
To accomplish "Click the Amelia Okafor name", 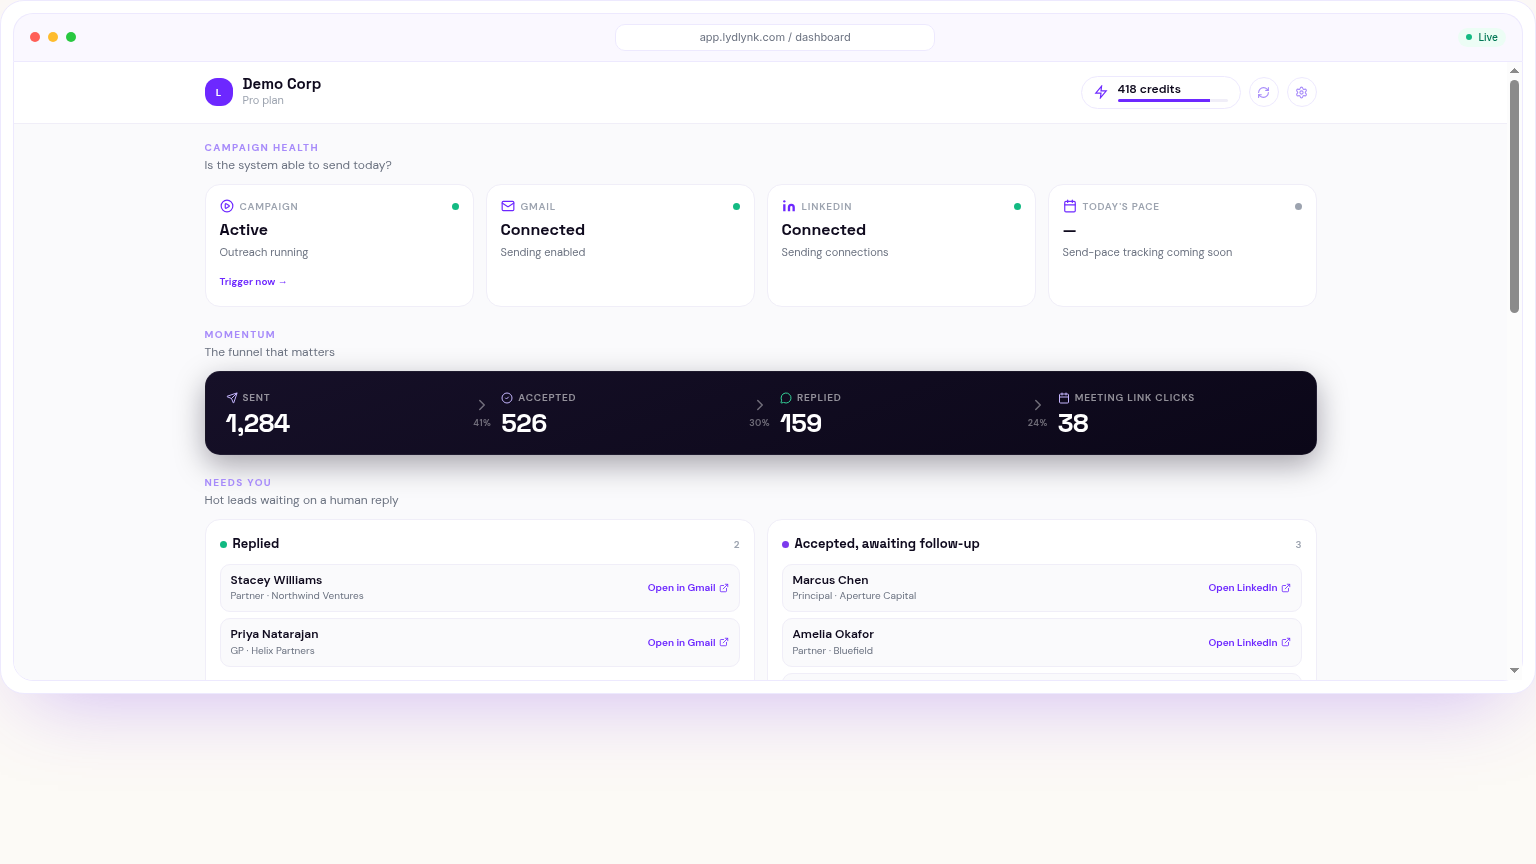I will point(833,634).
